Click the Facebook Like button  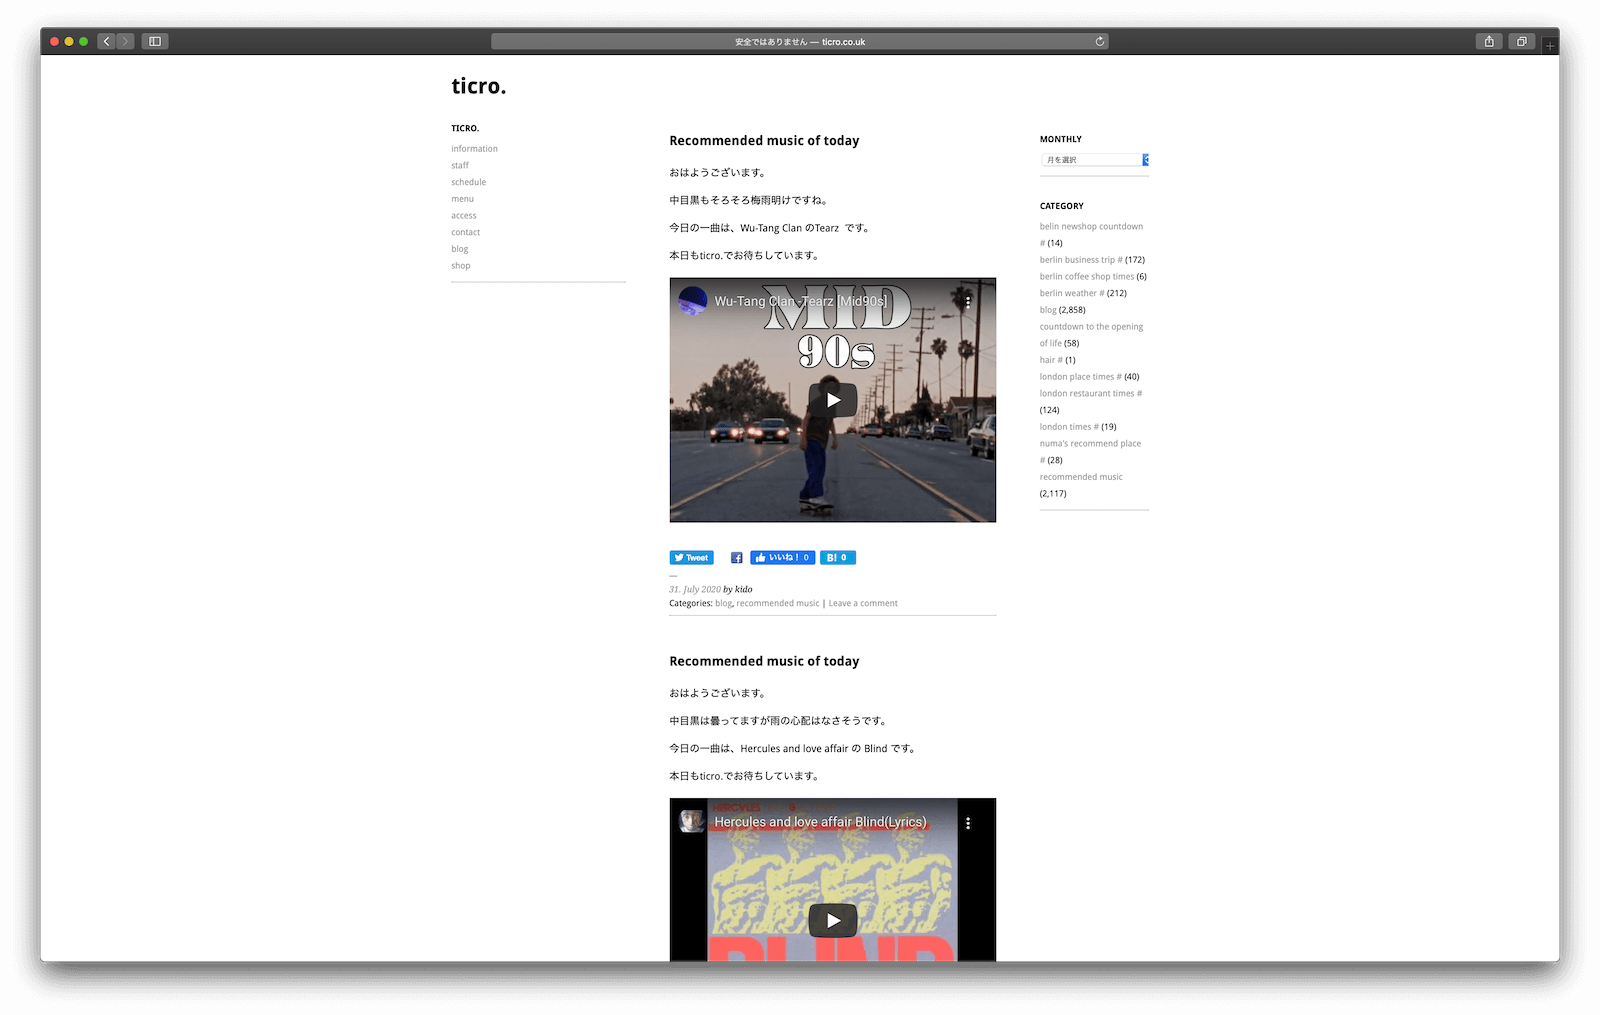(x=782, y=558)
